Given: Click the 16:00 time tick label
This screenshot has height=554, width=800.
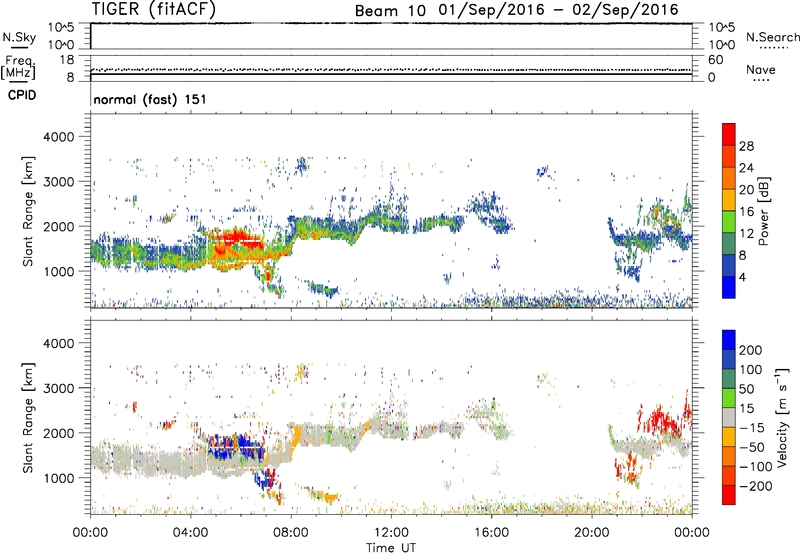Looking at the screenshot, I should click(491, 533).
